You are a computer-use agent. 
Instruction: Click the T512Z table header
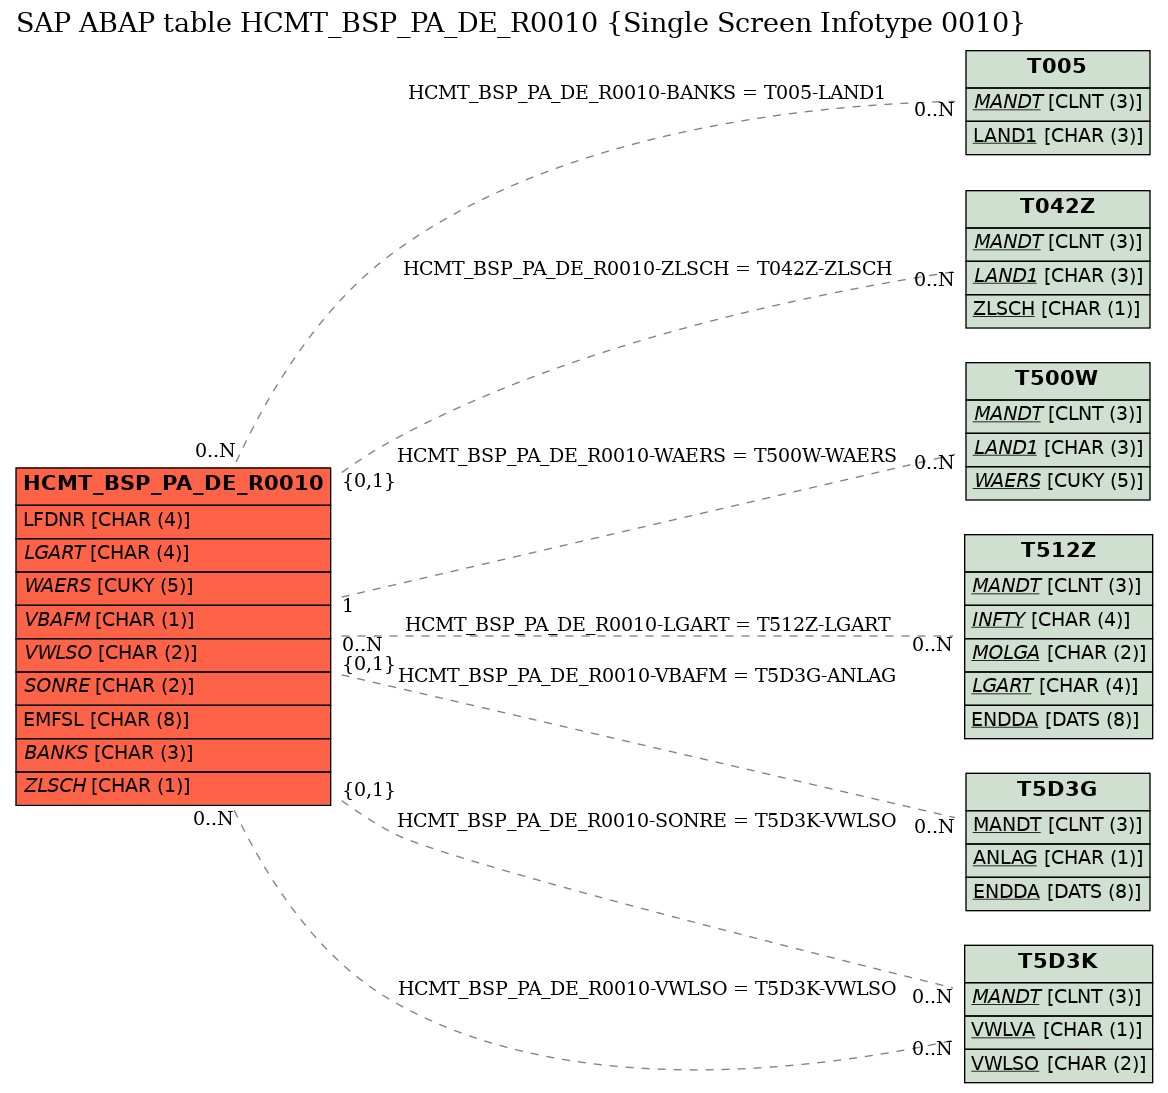(x=1058, y=553)
